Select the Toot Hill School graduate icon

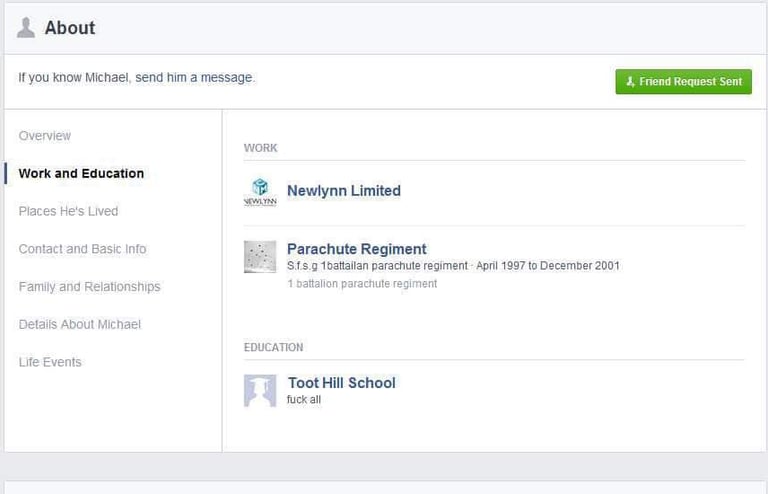click(x=260, y=391)
